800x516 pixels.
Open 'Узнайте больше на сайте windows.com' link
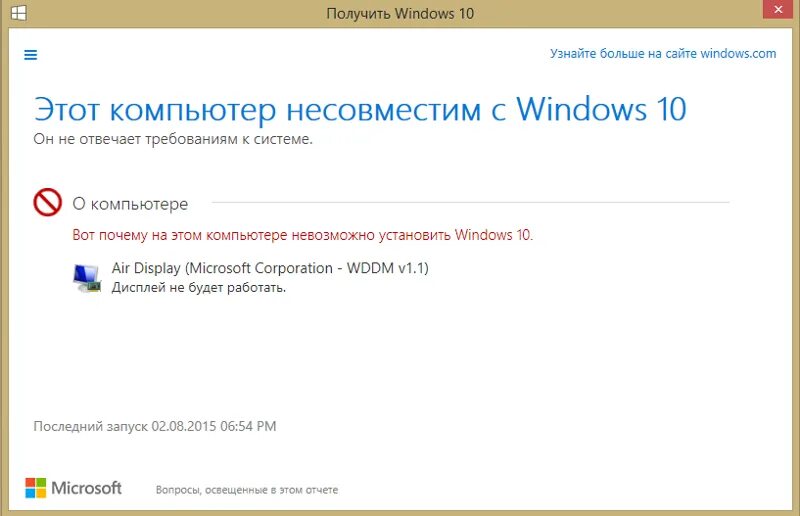[663, 54]
